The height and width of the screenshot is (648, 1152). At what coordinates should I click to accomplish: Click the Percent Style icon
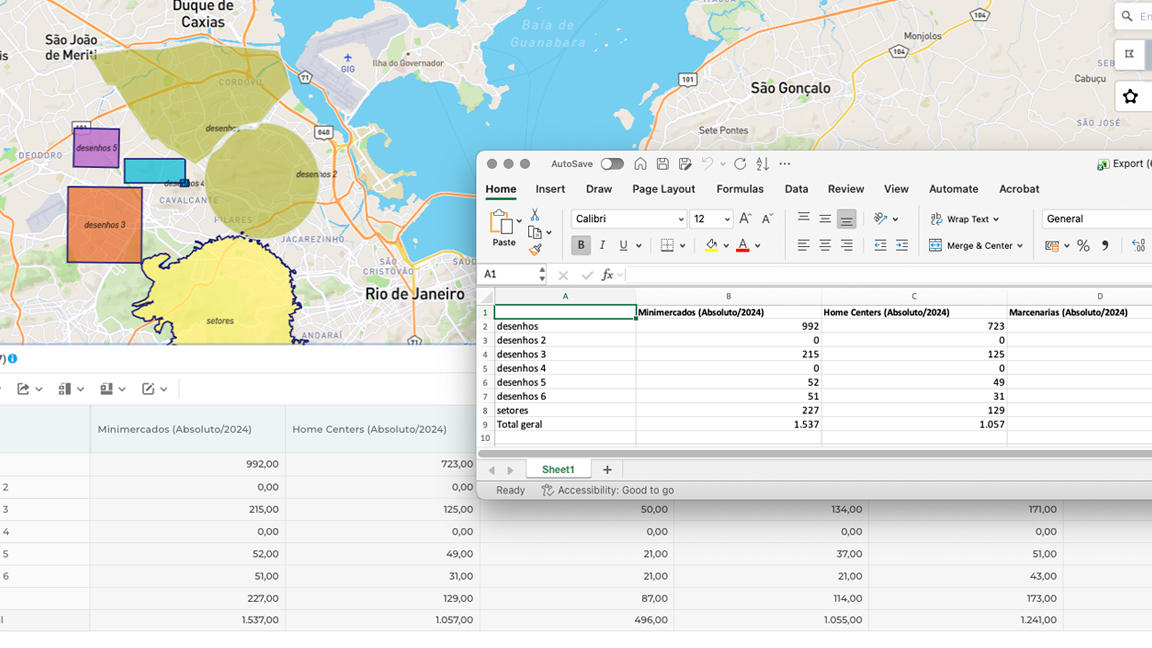[1083, 245]
